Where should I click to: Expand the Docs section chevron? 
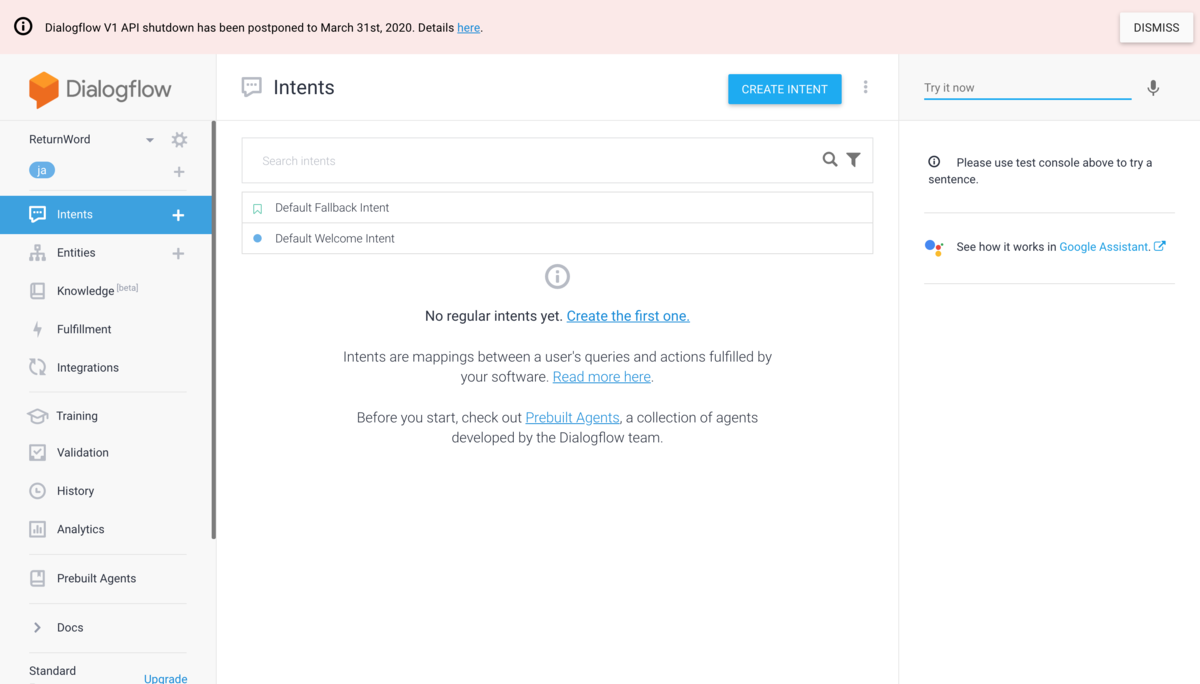(x=37, y=628)
